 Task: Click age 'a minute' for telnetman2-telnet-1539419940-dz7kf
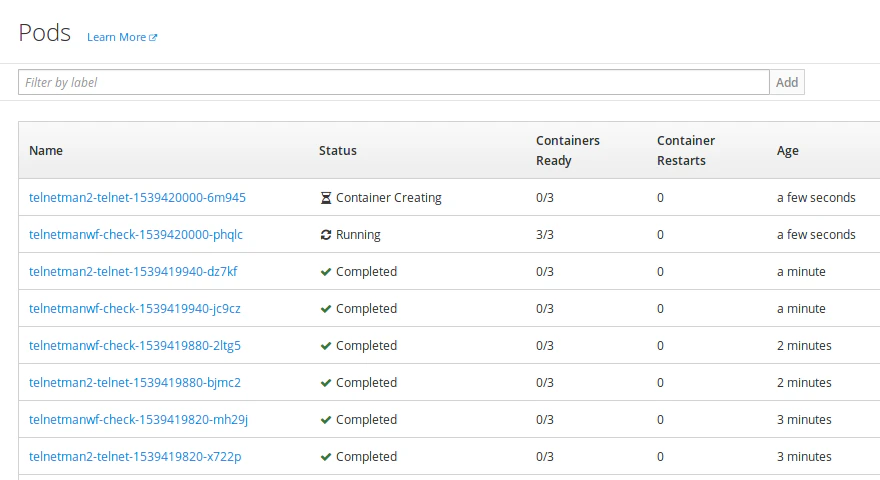(801, 272)
